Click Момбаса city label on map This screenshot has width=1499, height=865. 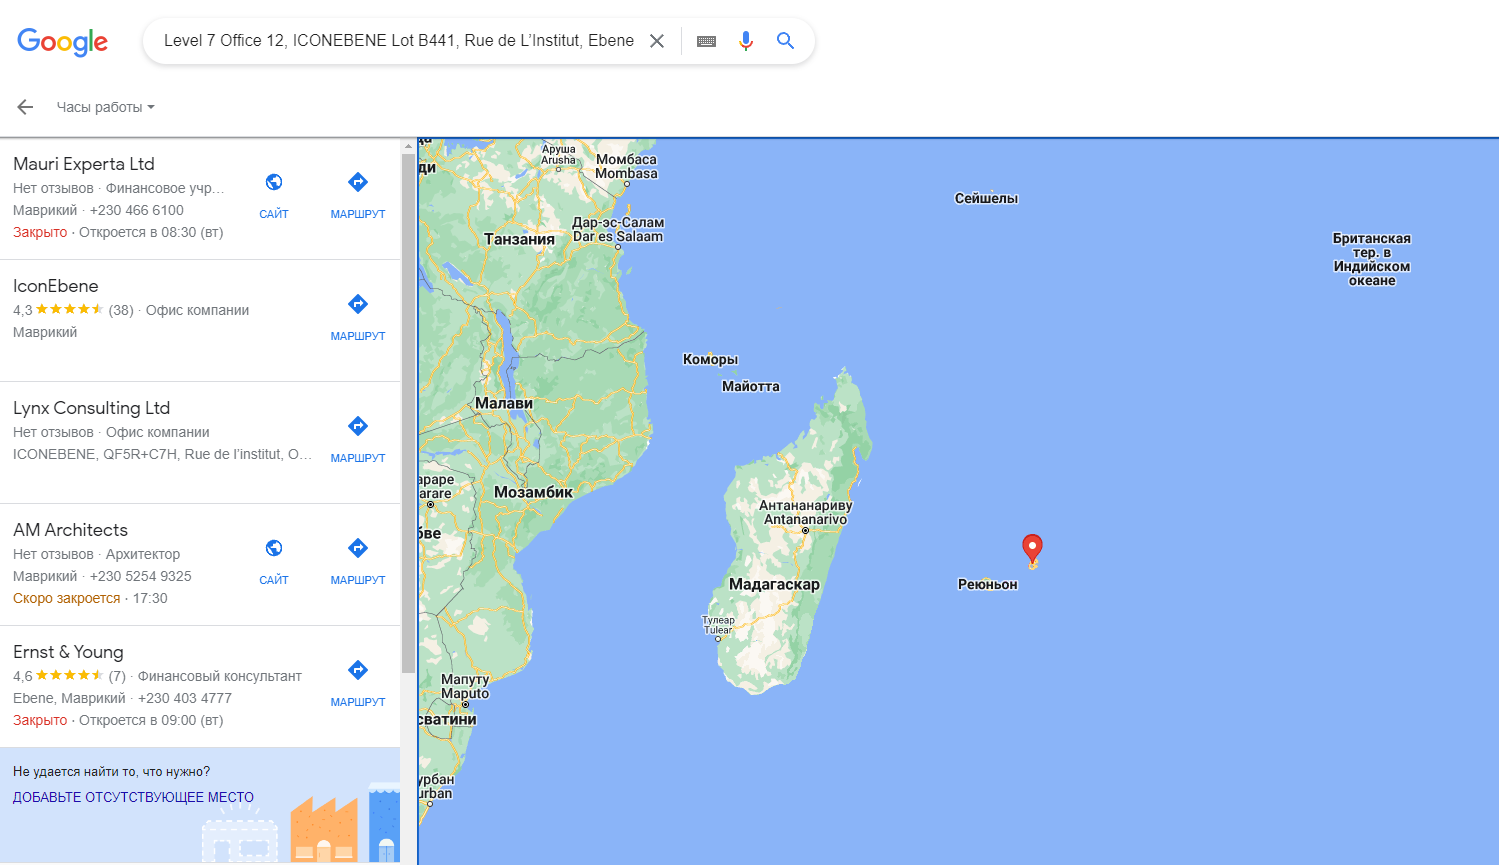click(626, 166)
